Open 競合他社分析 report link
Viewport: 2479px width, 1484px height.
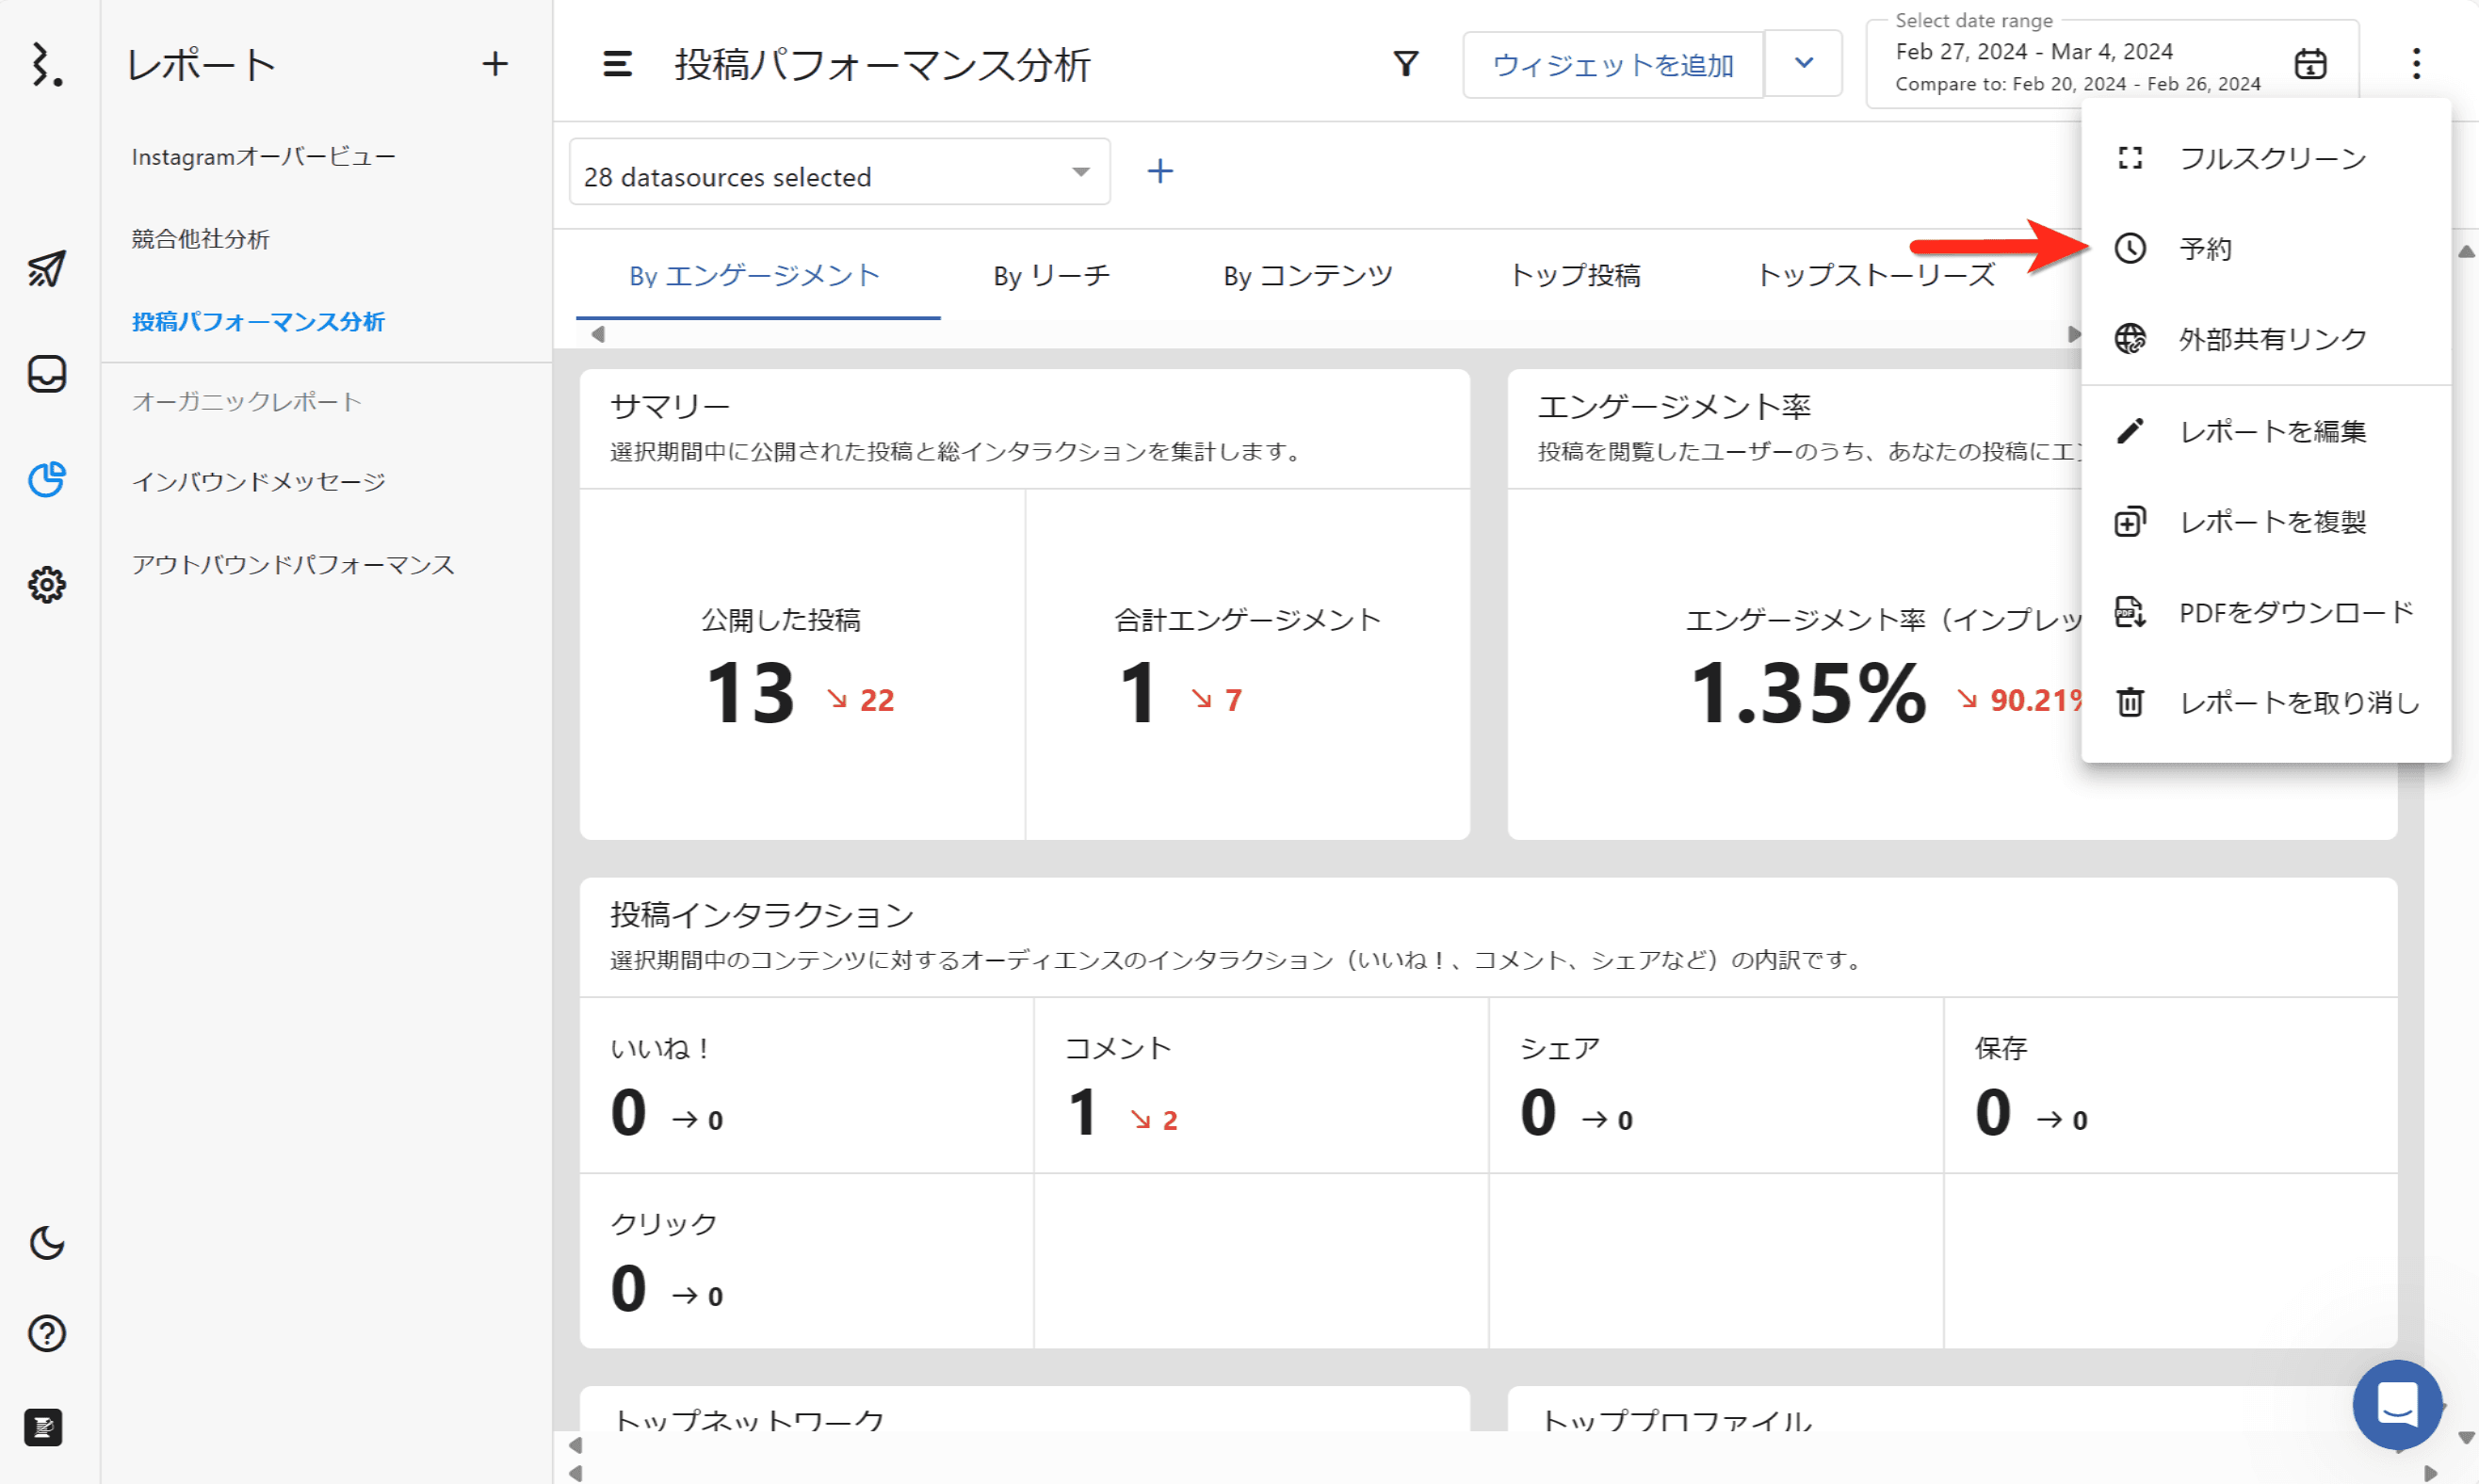point(200,239)
